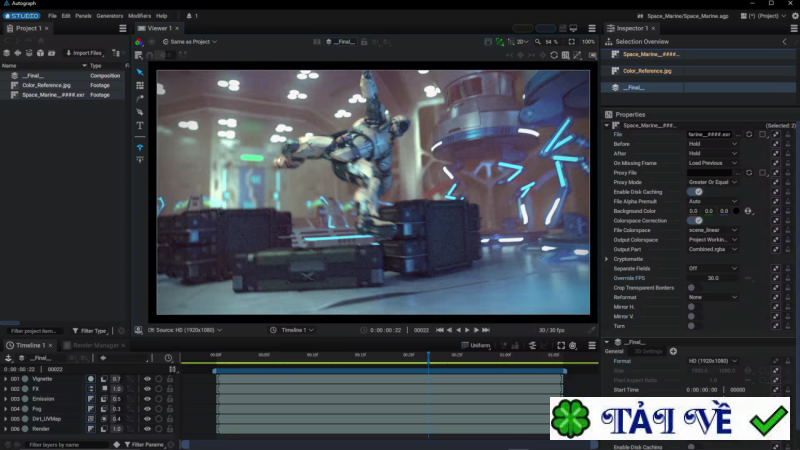Open the Project panel hamburger menu

point(123,28)
